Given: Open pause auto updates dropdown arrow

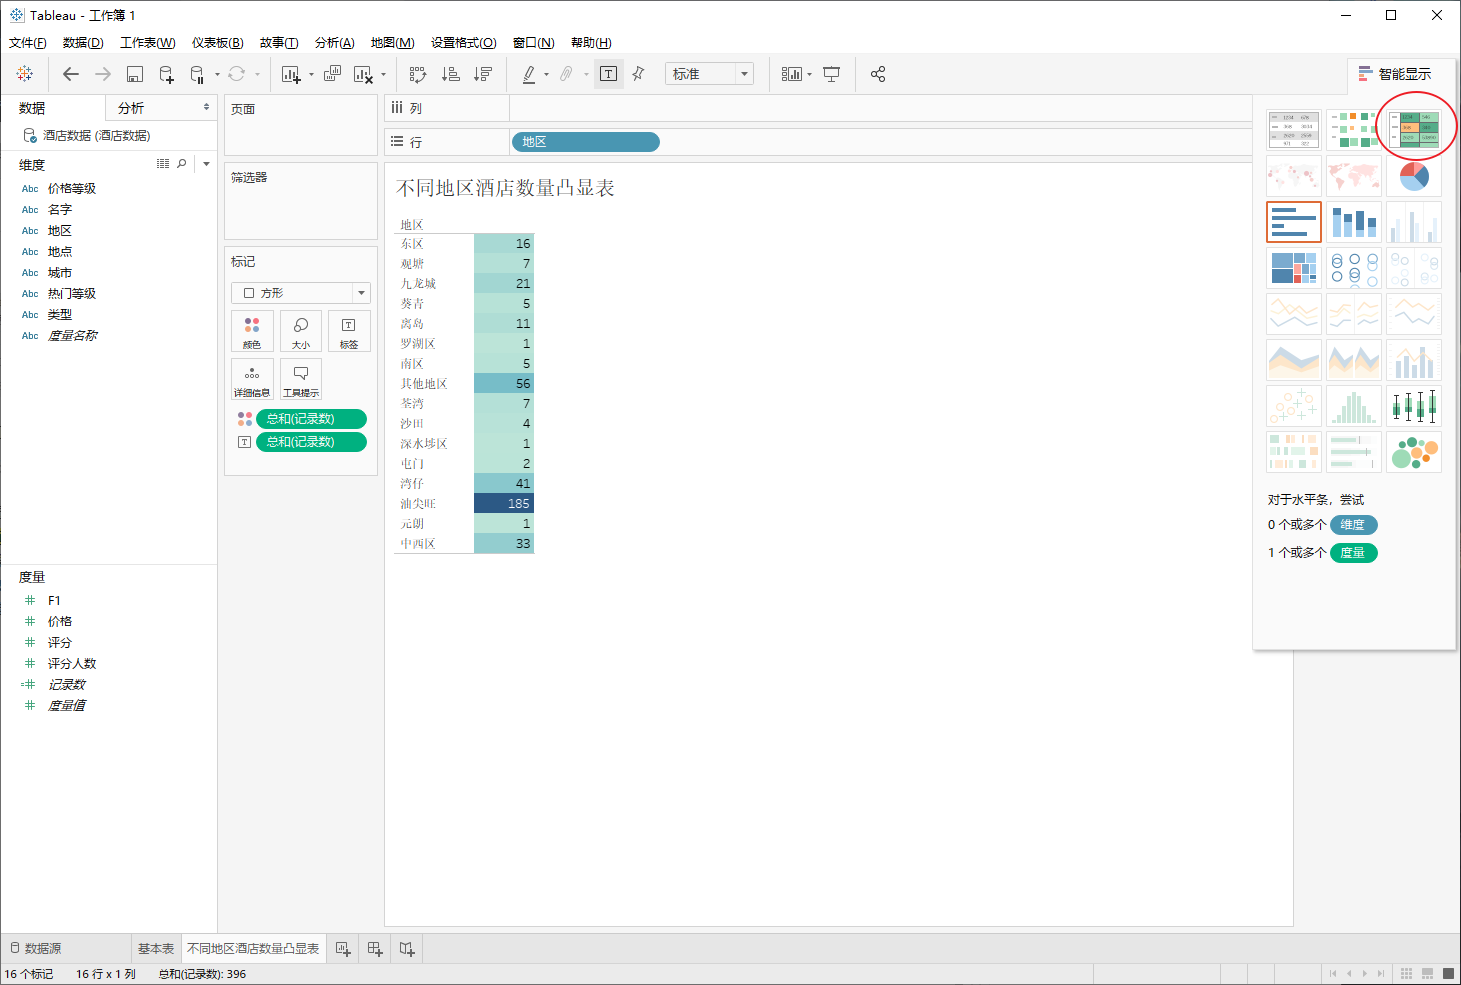Looking at the screenshot, I should point(217,74).
